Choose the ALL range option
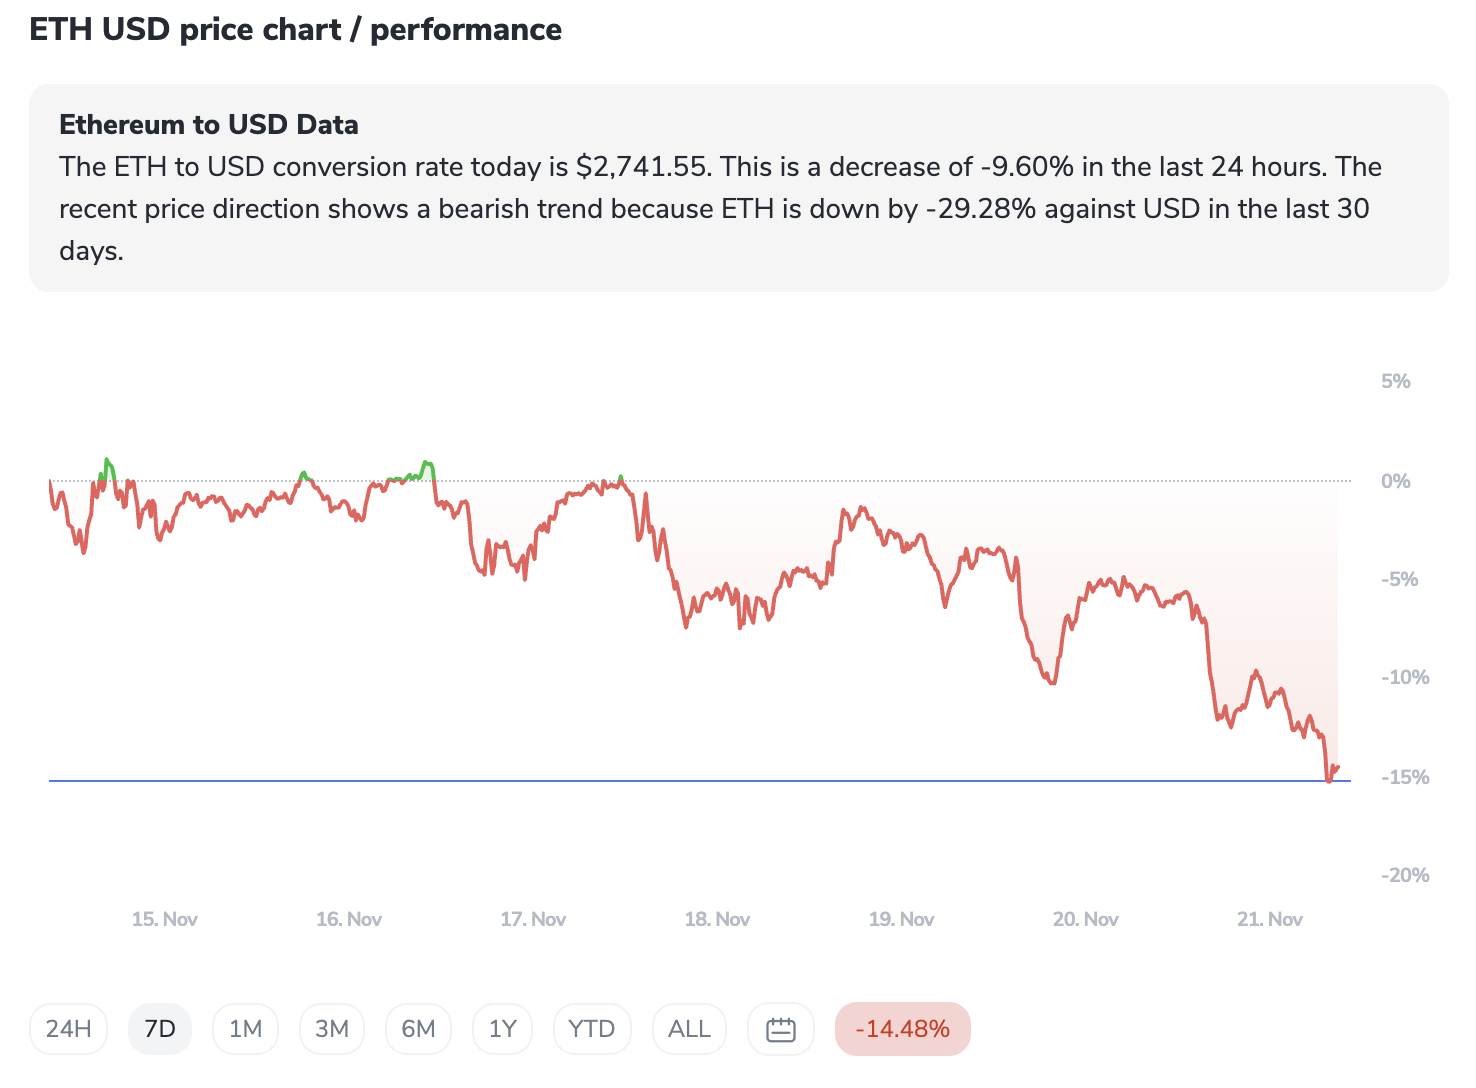1476x1088 pixels. (689, 1029)
